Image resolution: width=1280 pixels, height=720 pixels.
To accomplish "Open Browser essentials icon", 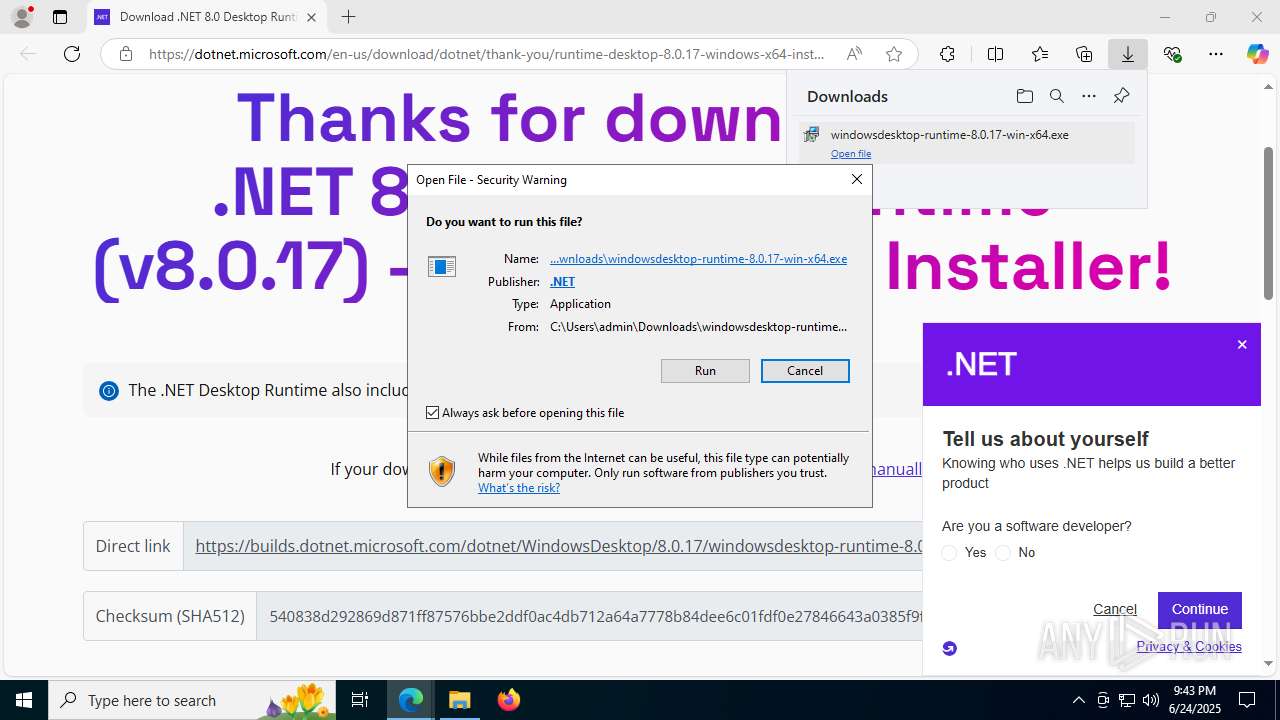I will tap(1173, 54).
